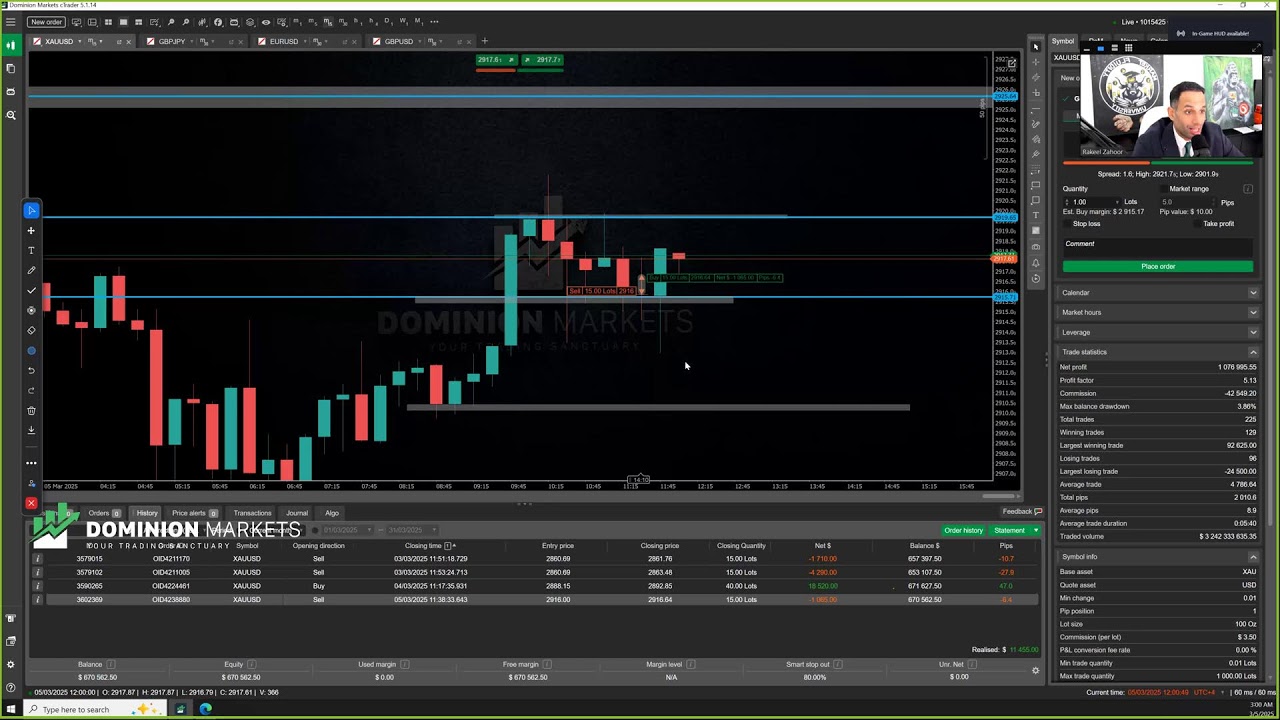Click the red close cross button
Screen dimensions: 1280x720
[x=31, y=503]
